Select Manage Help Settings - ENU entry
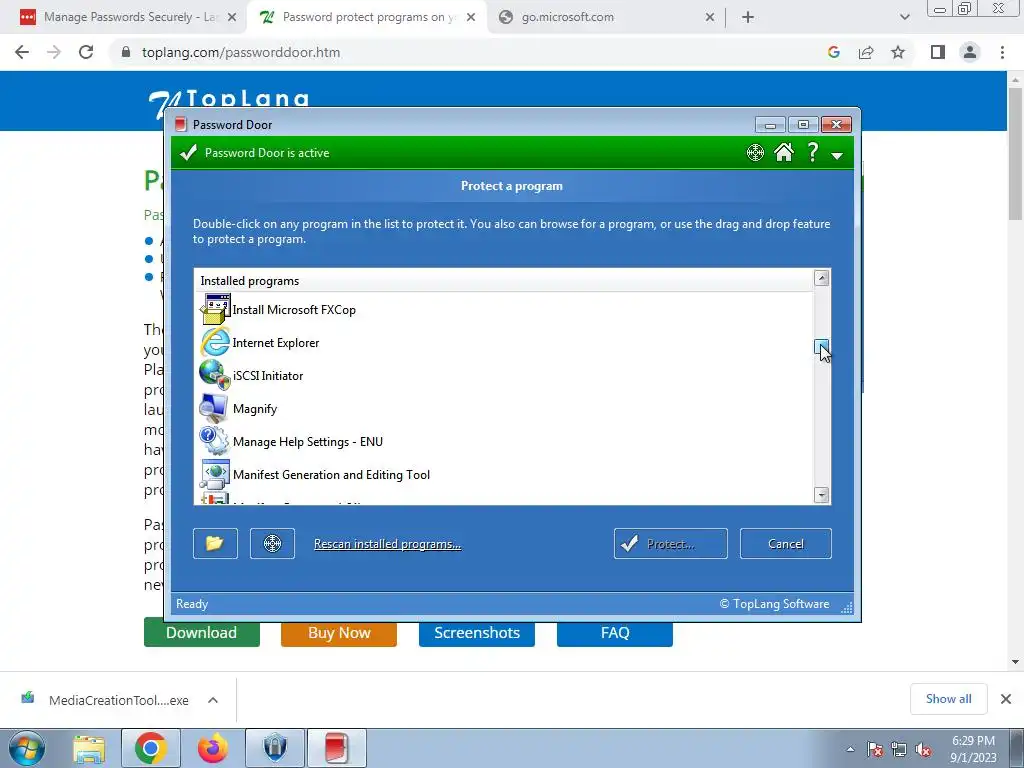The height and width of the screenshot is (768, 1024). 504,441
